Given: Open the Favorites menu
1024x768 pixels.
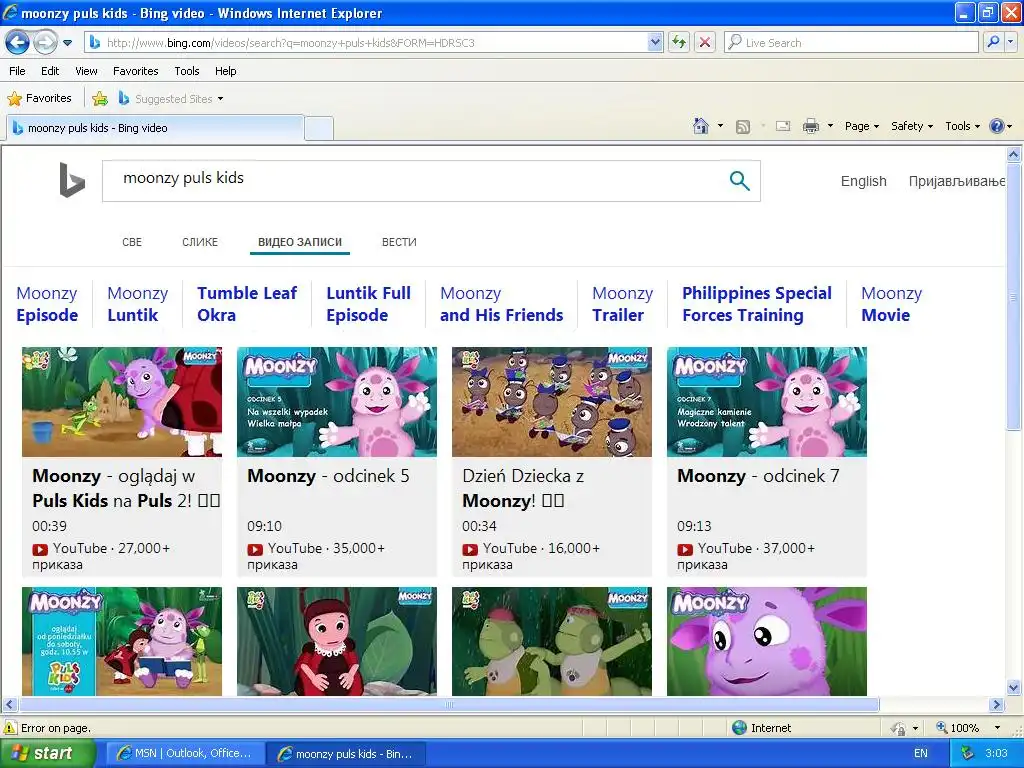Looking at the screenshot, I should click(x=135, y=71).
